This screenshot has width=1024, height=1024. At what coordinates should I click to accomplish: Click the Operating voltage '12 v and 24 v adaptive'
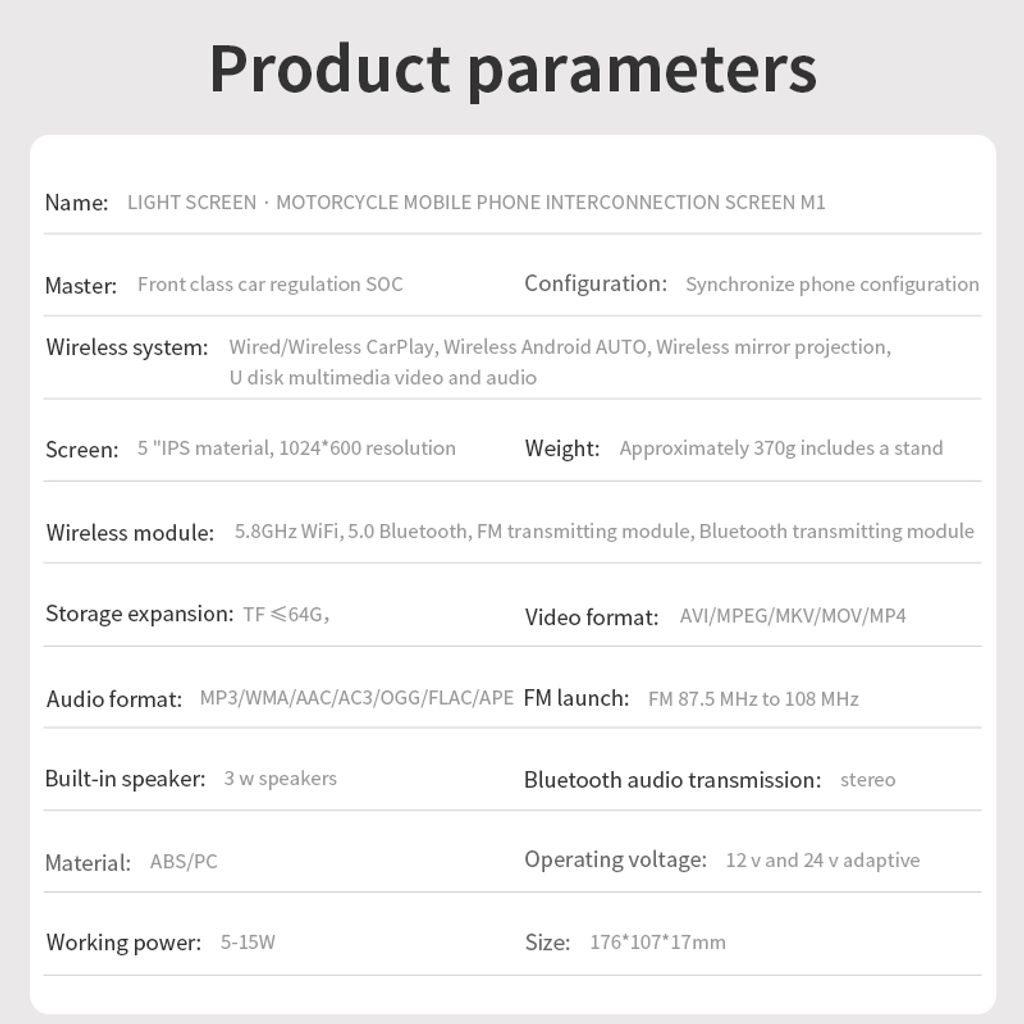(x=822, y=860)
